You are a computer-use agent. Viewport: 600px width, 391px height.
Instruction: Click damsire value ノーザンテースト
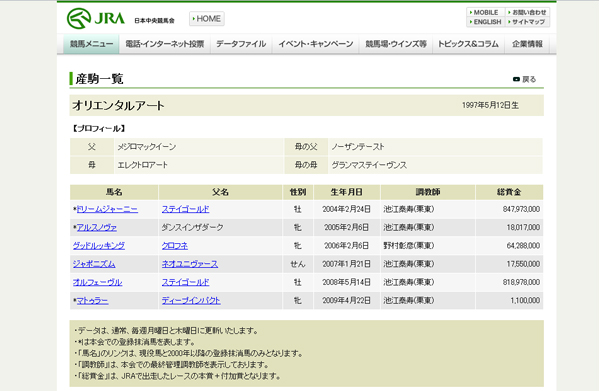(358, 147)
